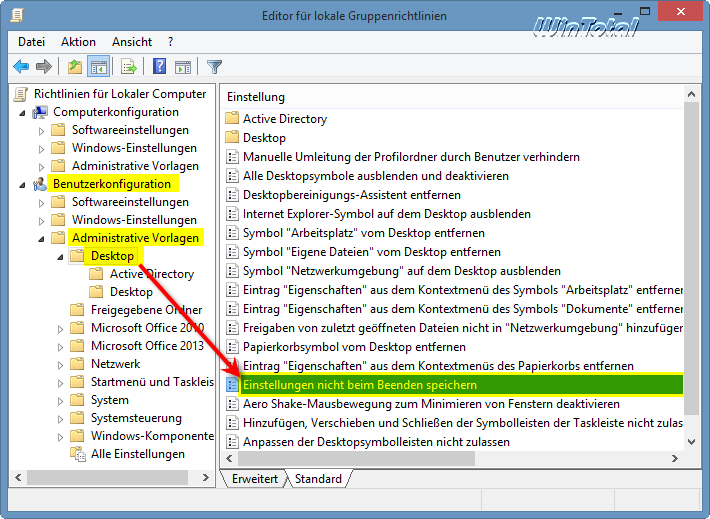Export list using the toolbar icon
710x519 pixels.
point(129,67)
